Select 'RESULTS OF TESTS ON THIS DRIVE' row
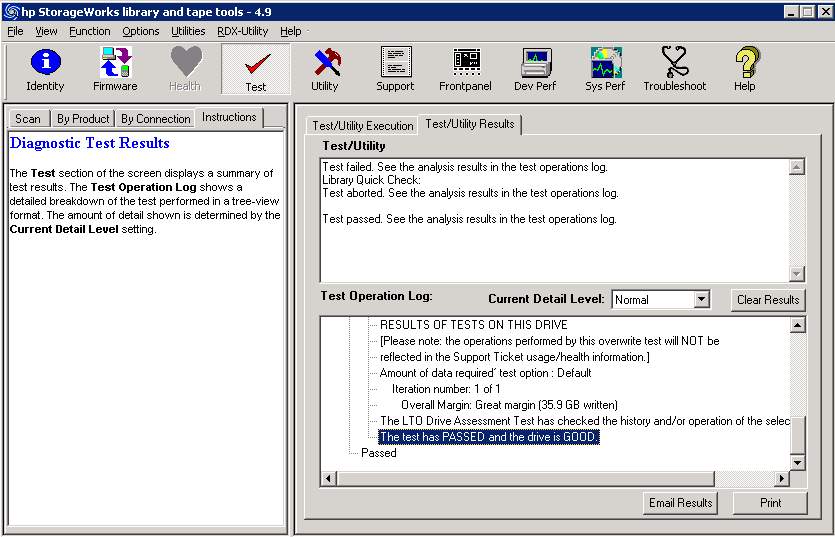 point(474,325)
